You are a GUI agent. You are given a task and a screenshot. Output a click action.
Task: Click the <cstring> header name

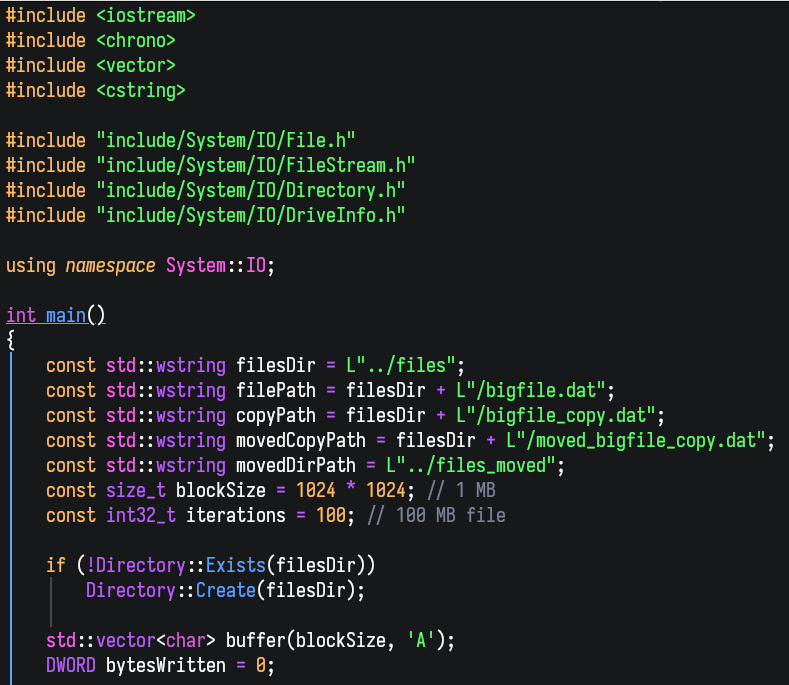(x=140, y=91)
